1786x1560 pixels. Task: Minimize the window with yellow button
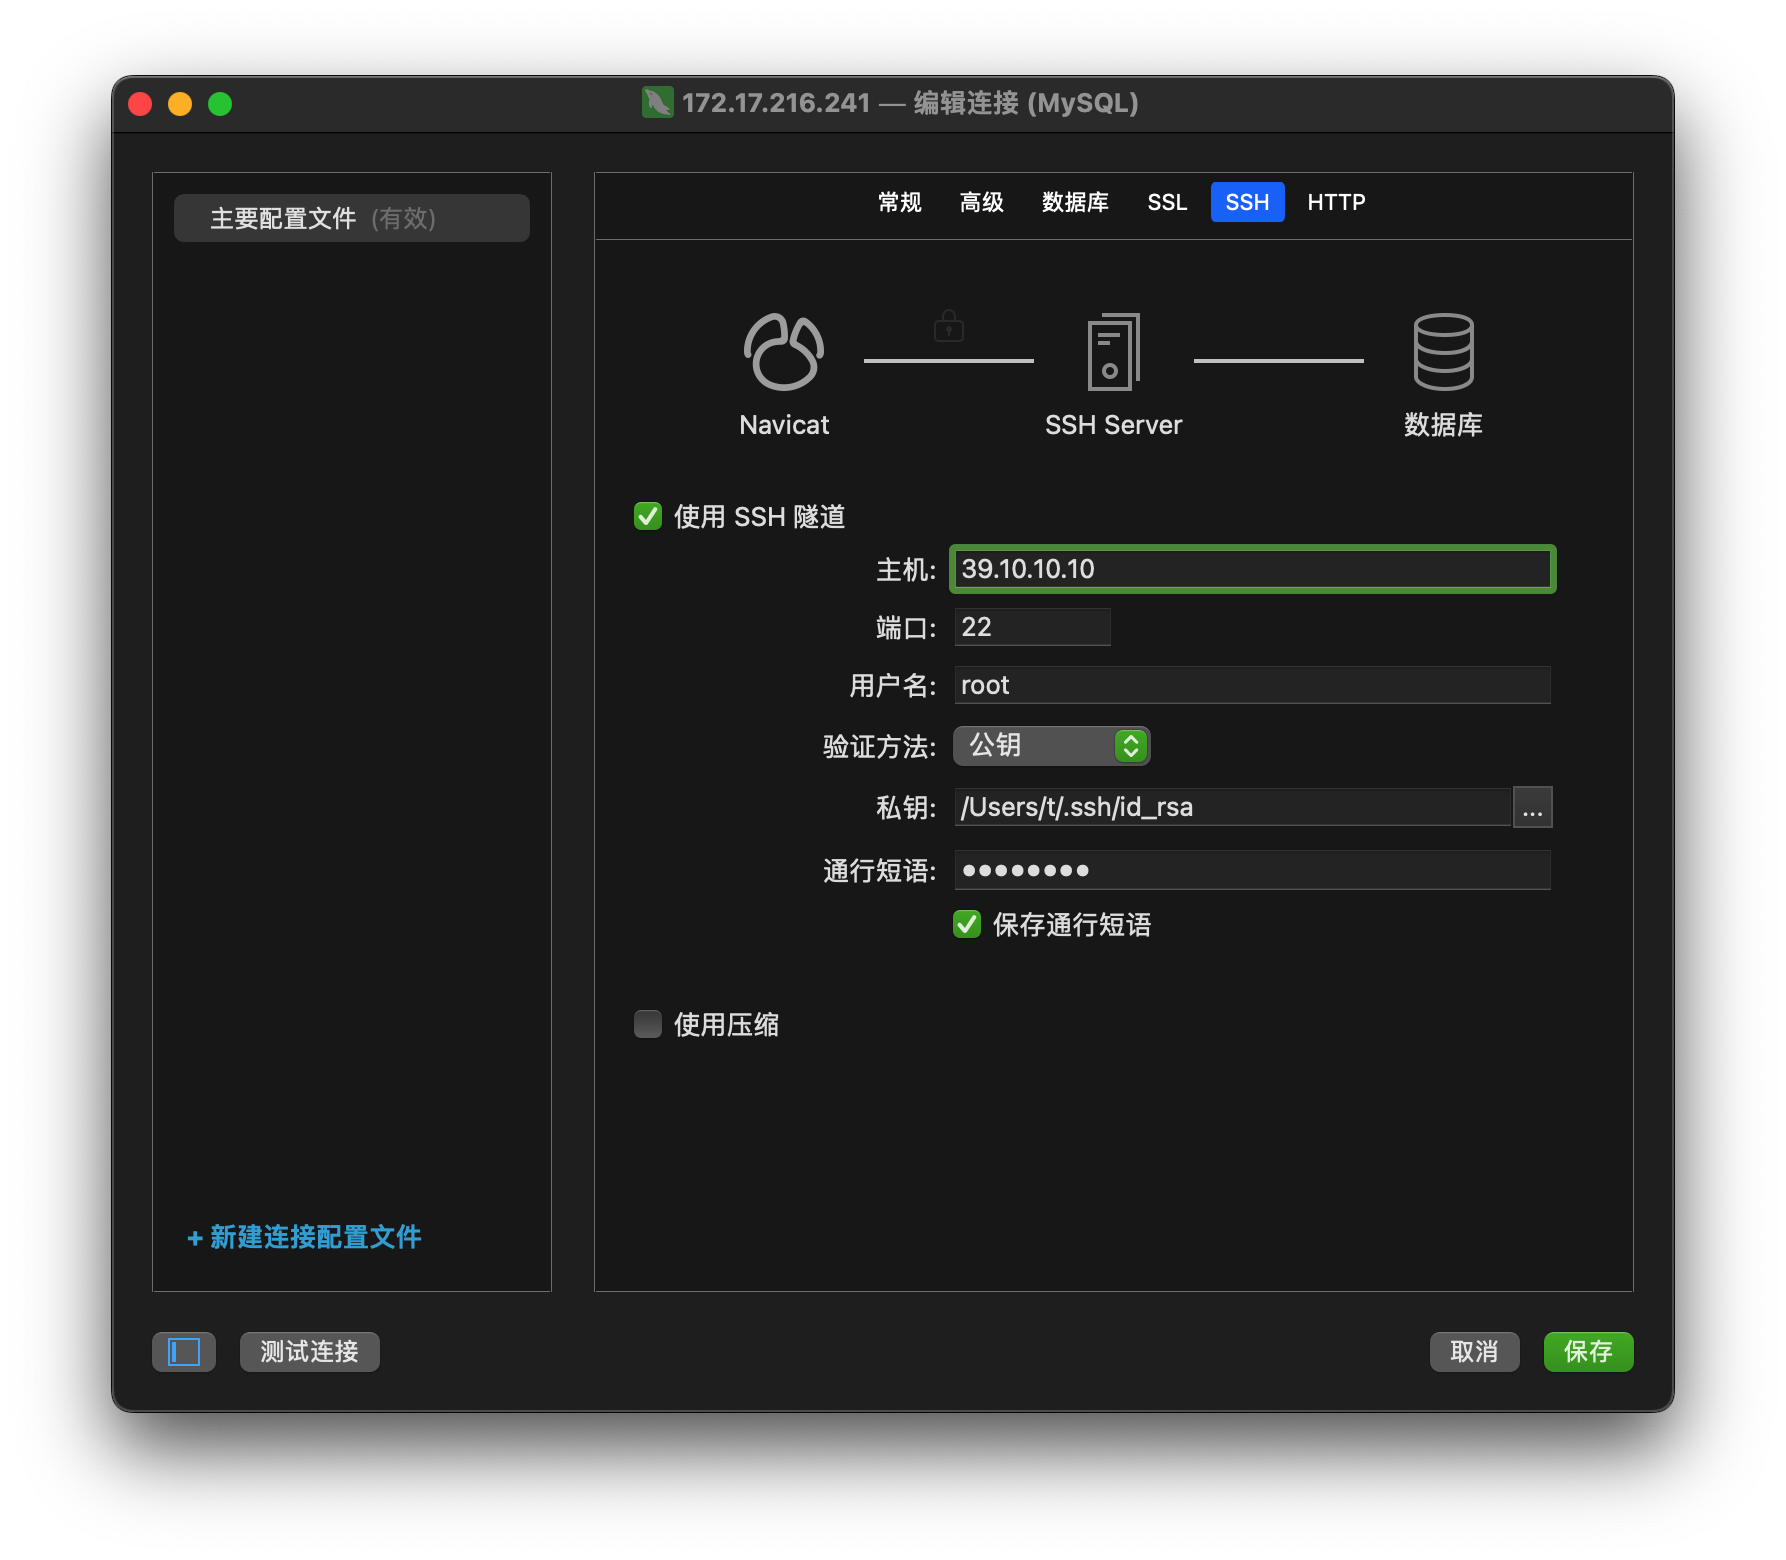[180, 104]
